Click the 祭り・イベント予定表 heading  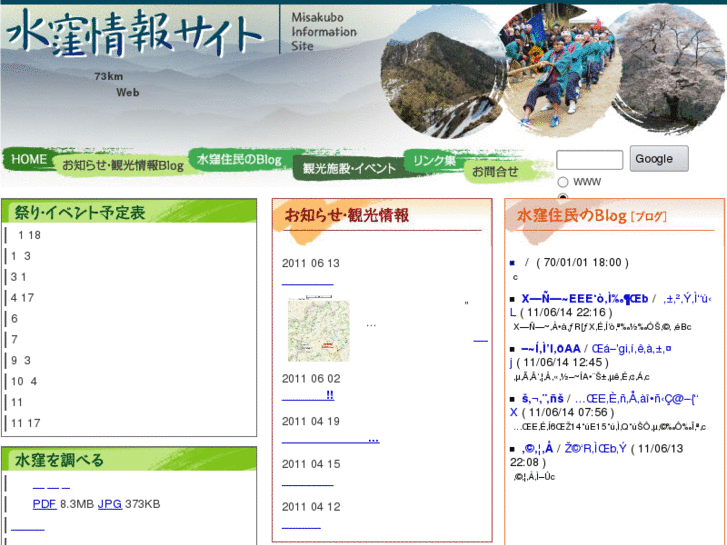tap(80, 212)
